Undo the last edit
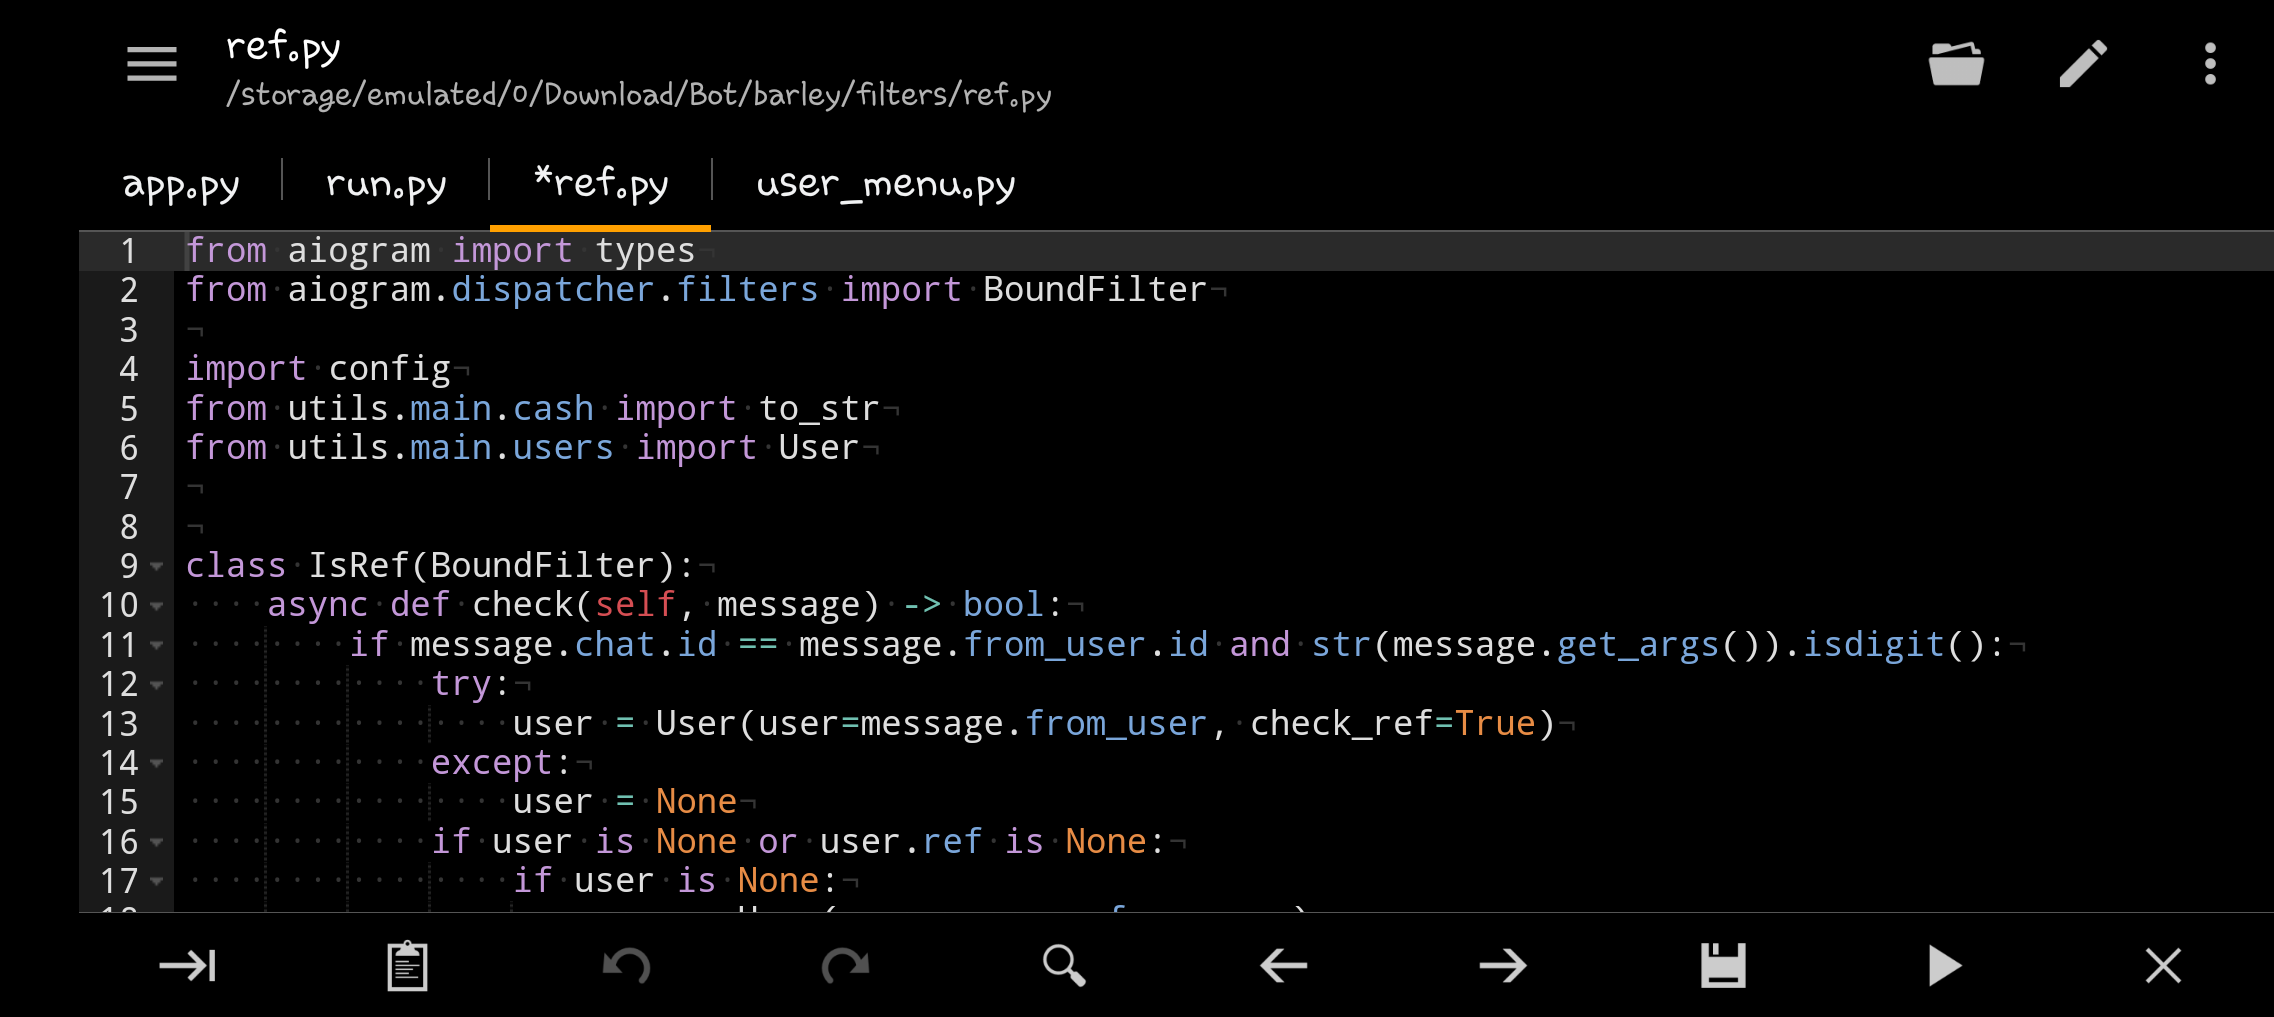The width and height of the screenshot is (2274, 1017). tap(626, 964)
